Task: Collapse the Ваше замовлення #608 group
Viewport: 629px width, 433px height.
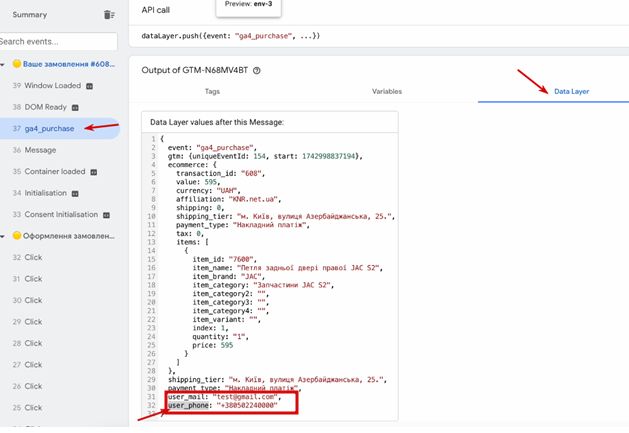Action: [x=2, y=65]
